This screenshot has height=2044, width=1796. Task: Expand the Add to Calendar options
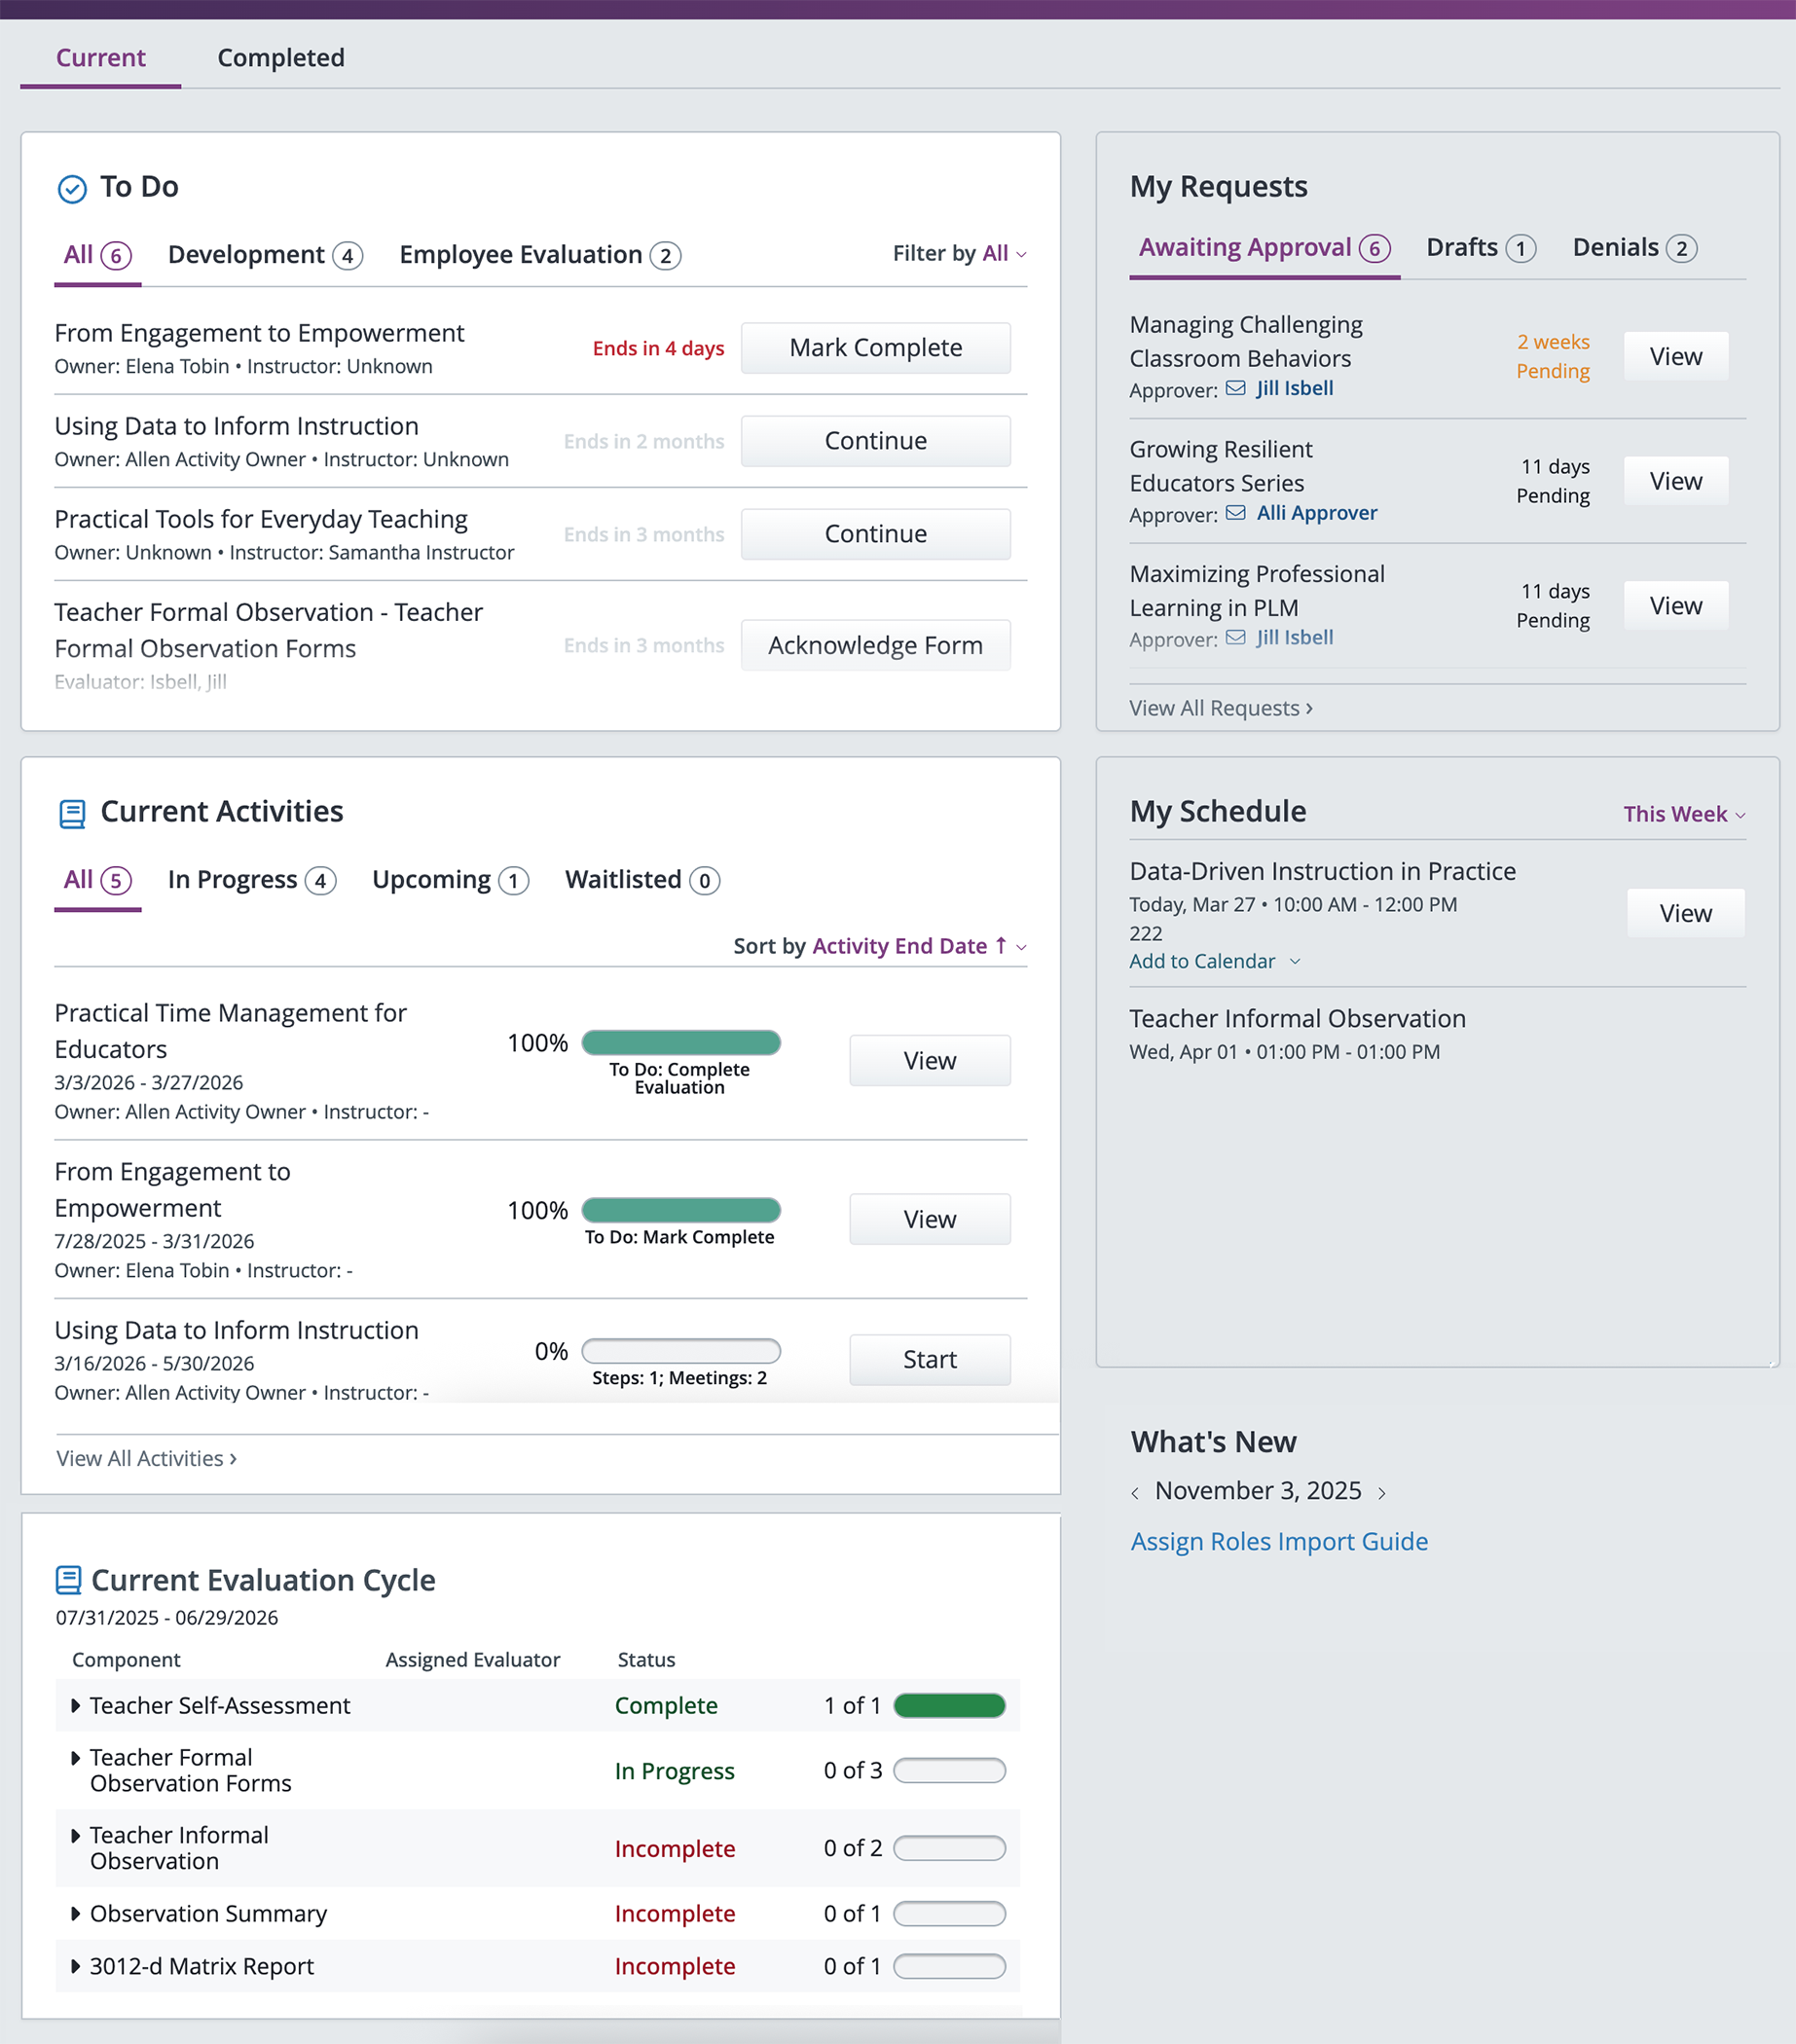[x=1214, y=961]
